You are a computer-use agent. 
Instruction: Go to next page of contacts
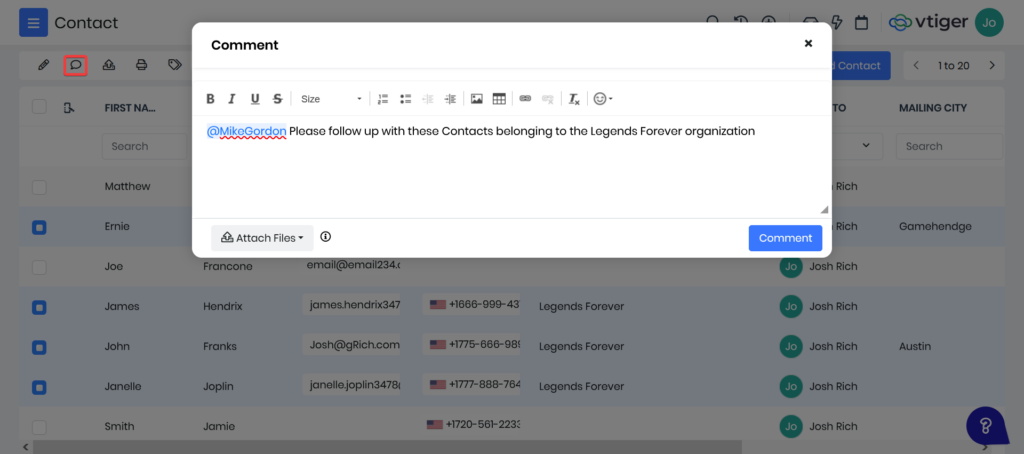pos(992,65)
